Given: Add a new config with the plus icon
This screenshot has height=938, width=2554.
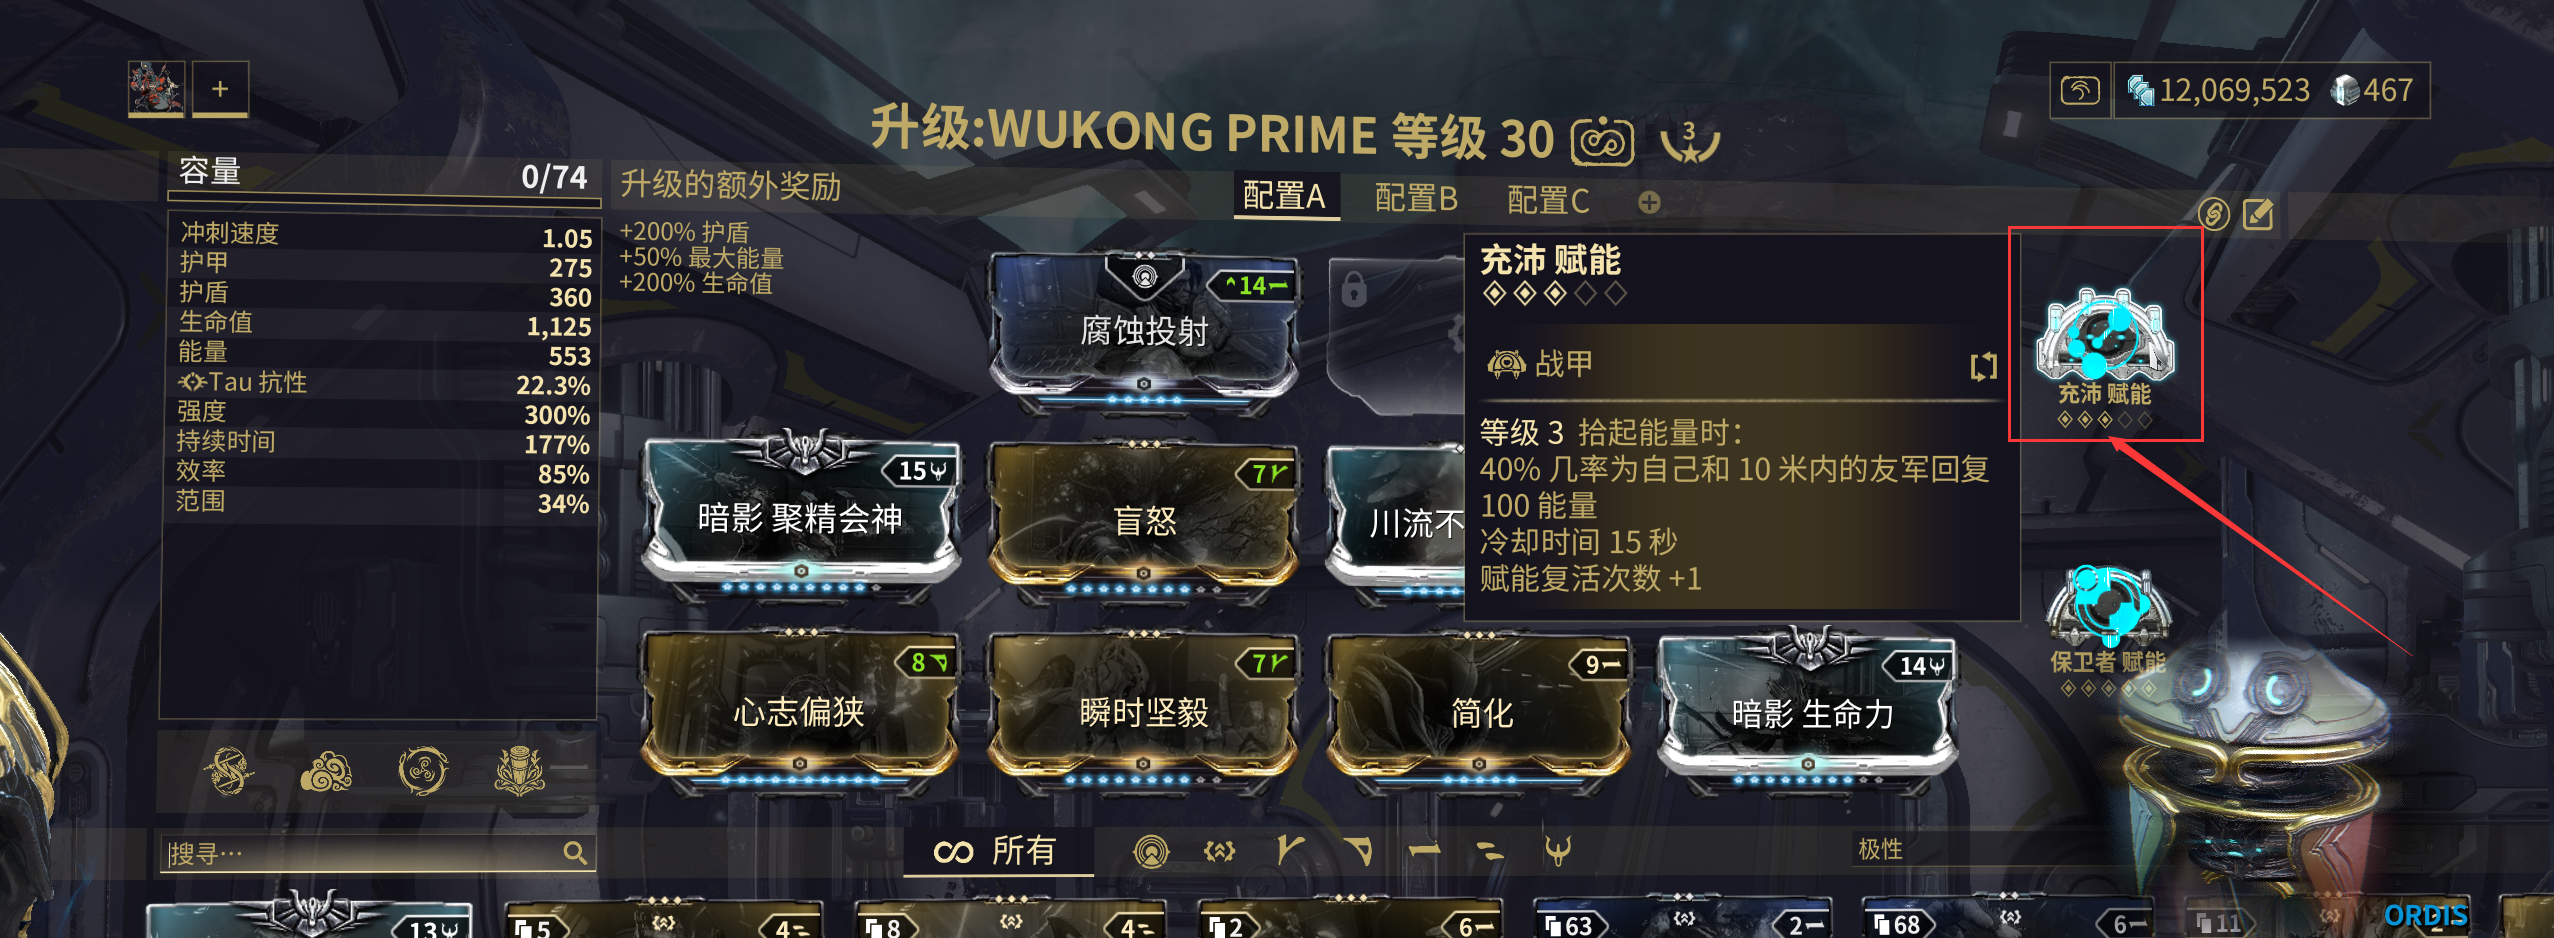Looking at the screenshot, I should 1649,202.
